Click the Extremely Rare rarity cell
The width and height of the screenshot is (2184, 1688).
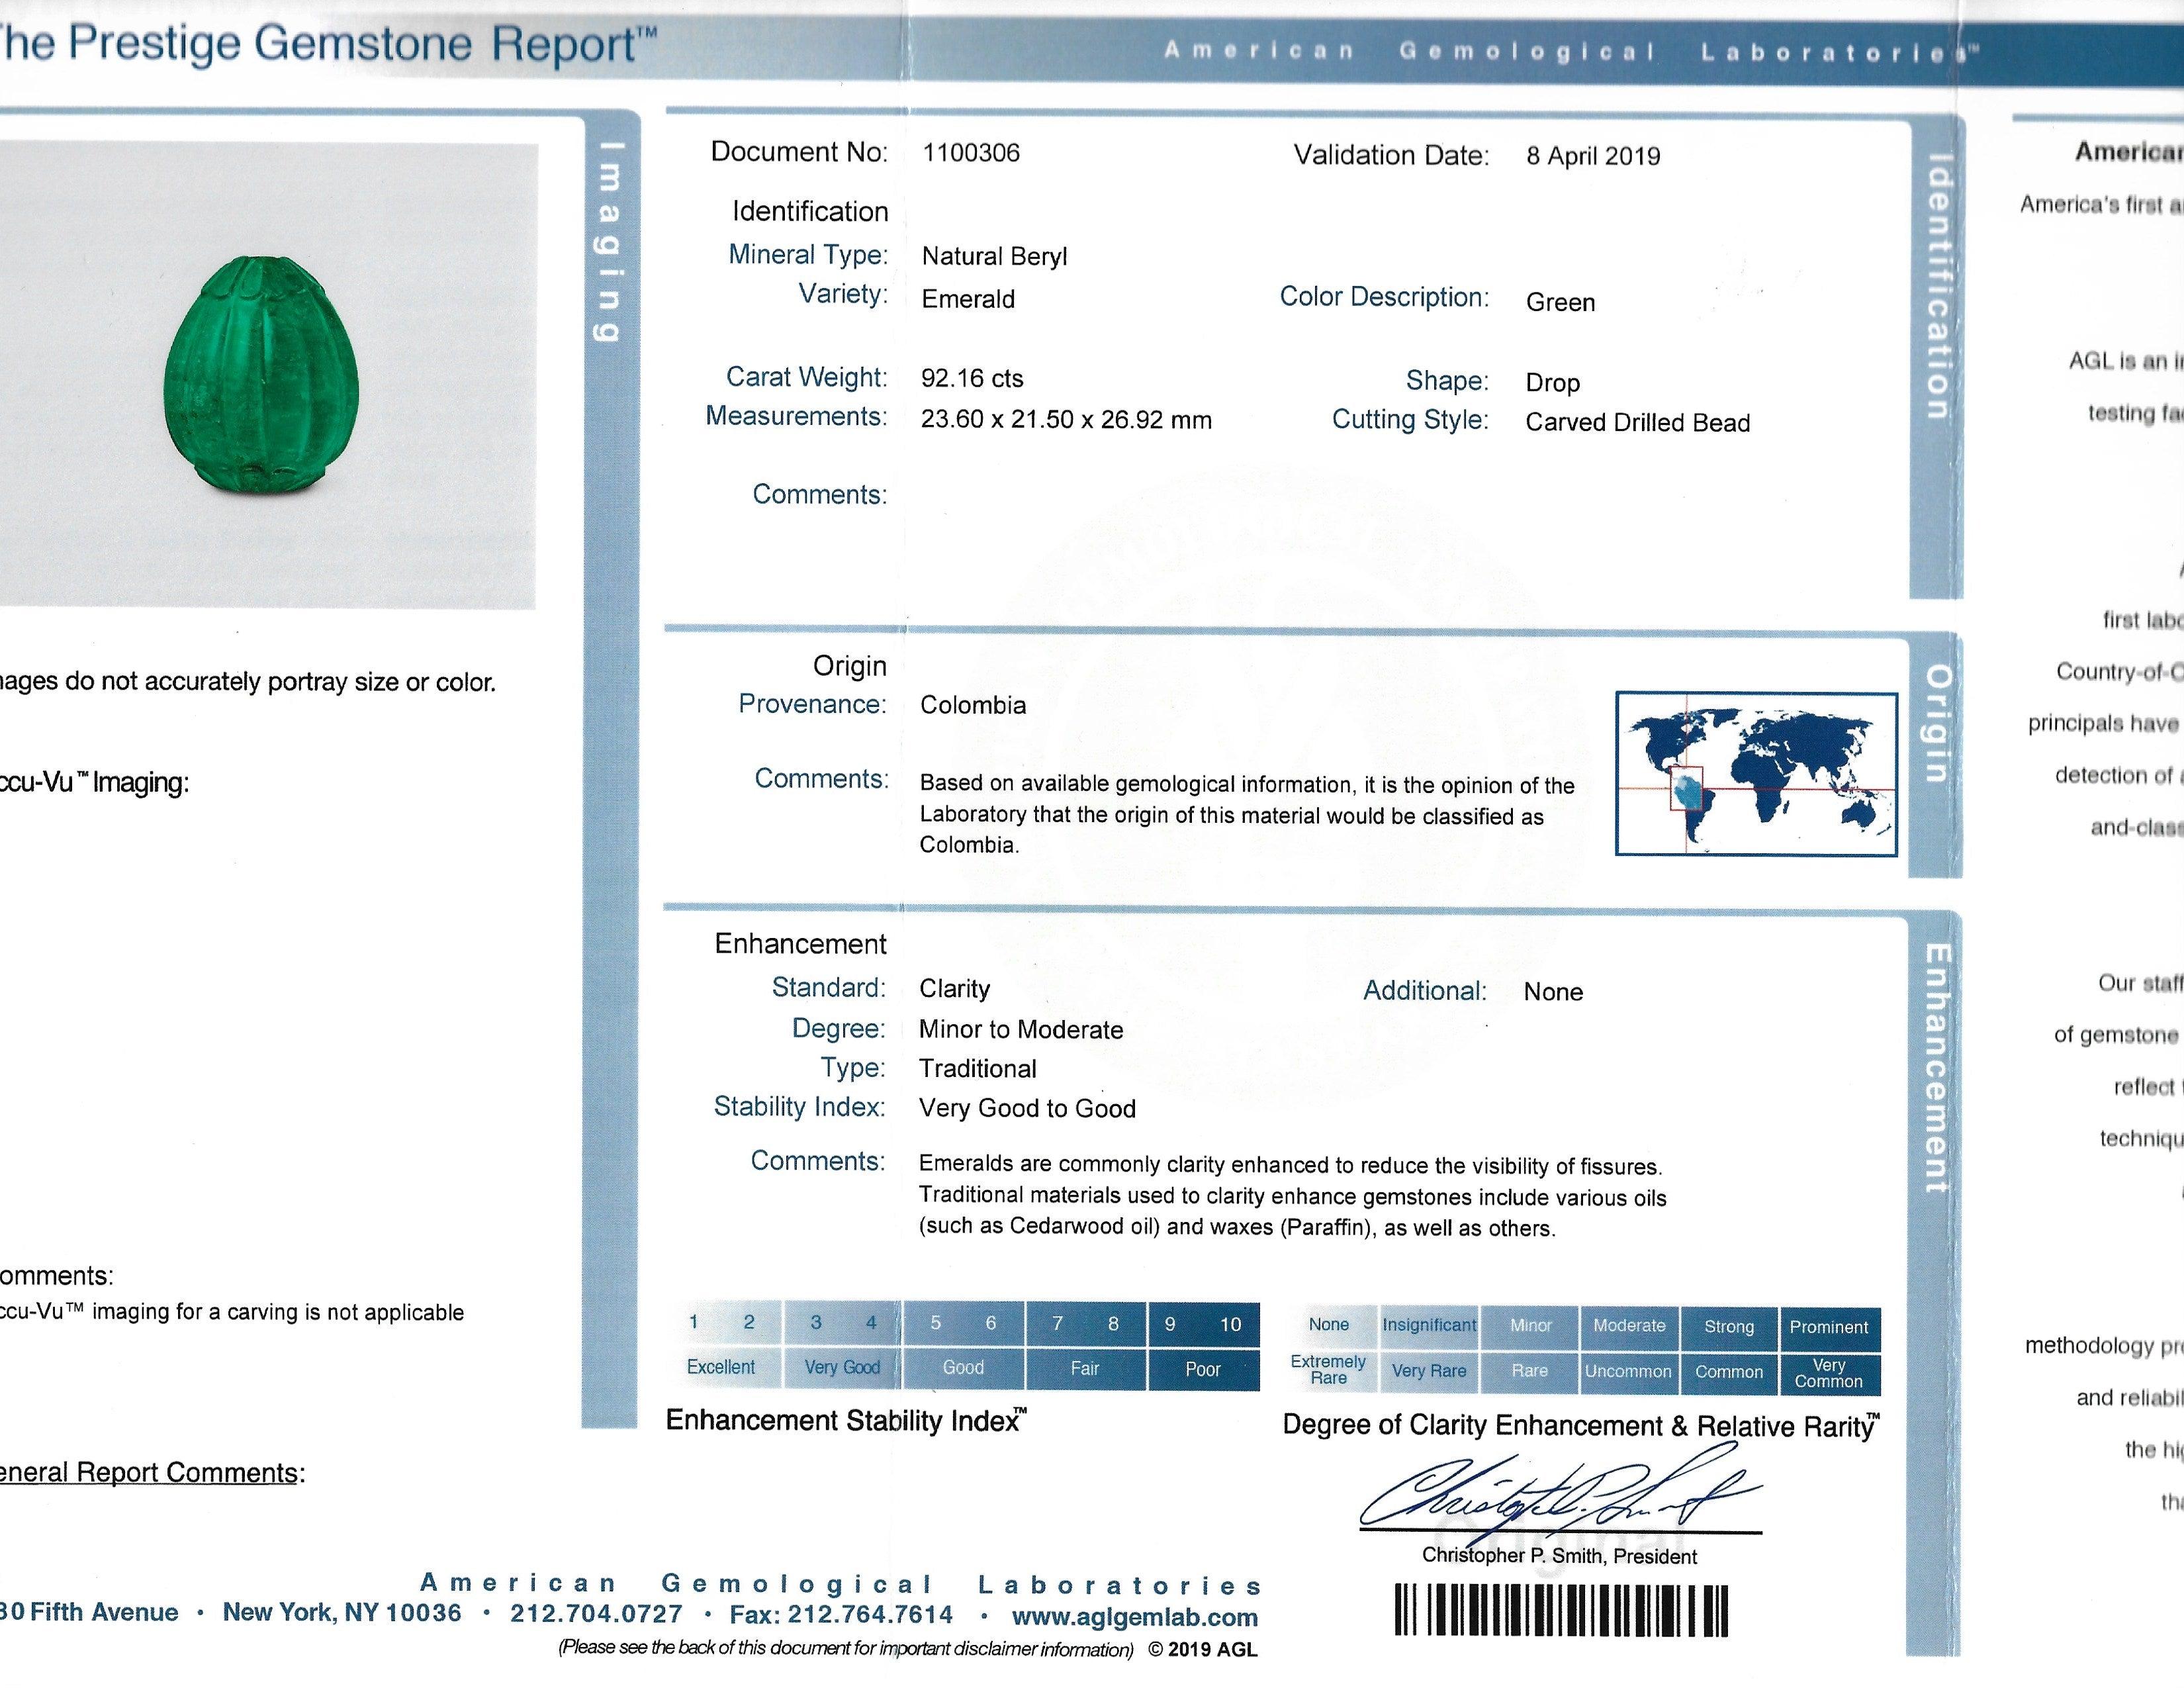pos(1328,1369)
